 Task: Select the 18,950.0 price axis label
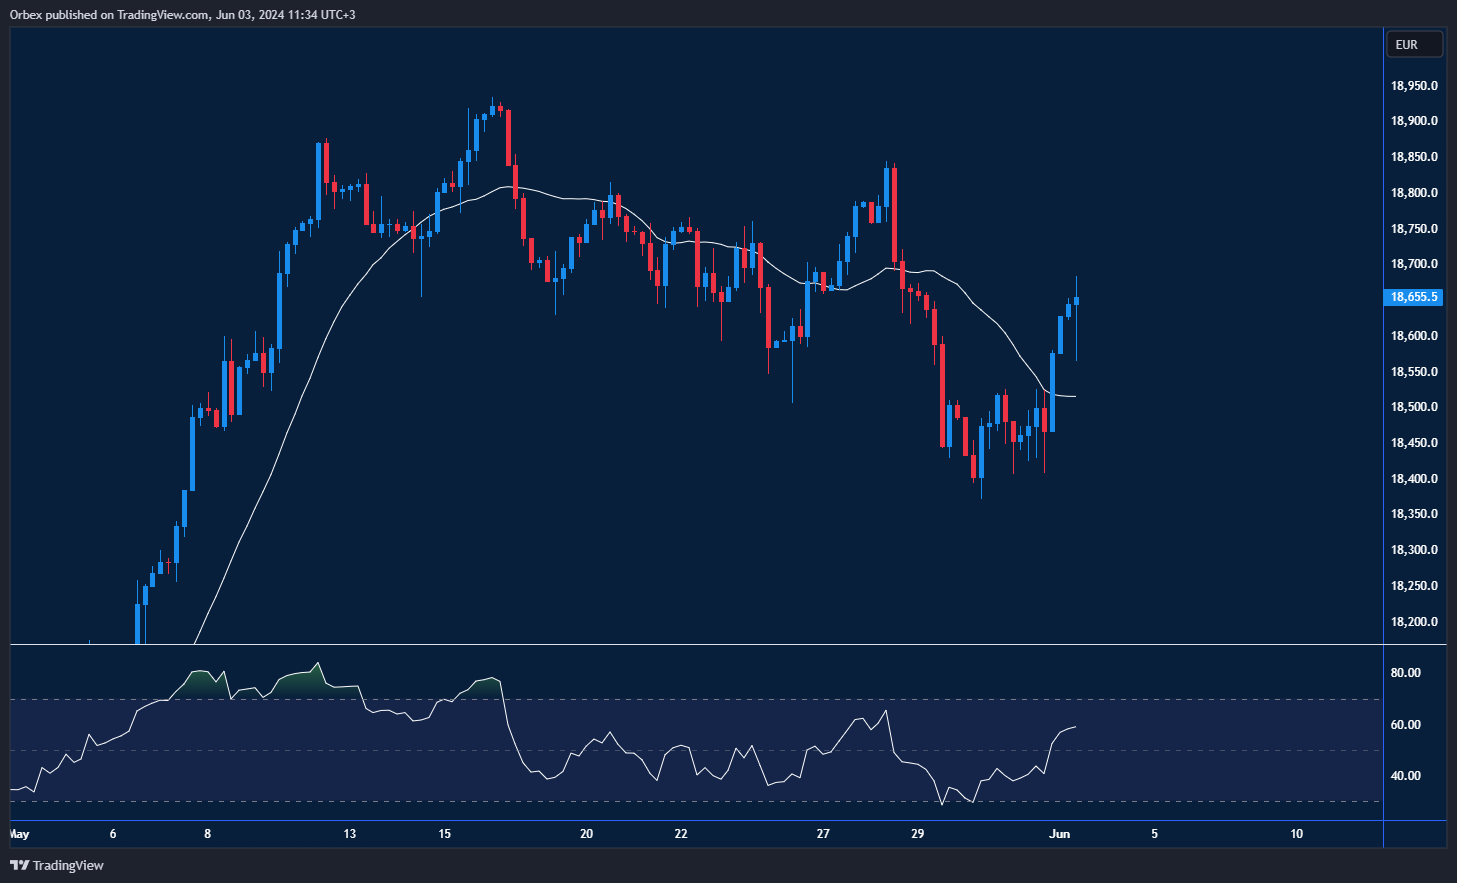(x=1414, y=86)
